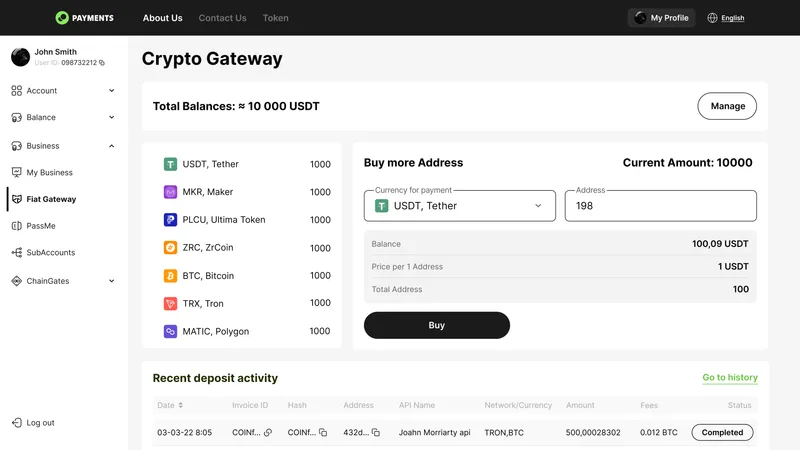
Task: Click the BTC Bitcoin coin icon
Action: pyautogui.click(x=170, y=276)
